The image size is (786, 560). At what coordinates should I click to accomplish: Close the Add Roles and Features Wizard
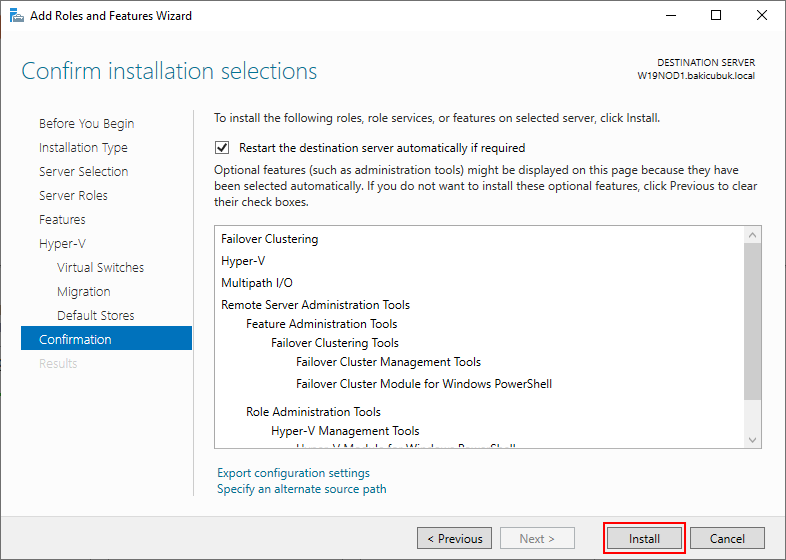point(761,16)
